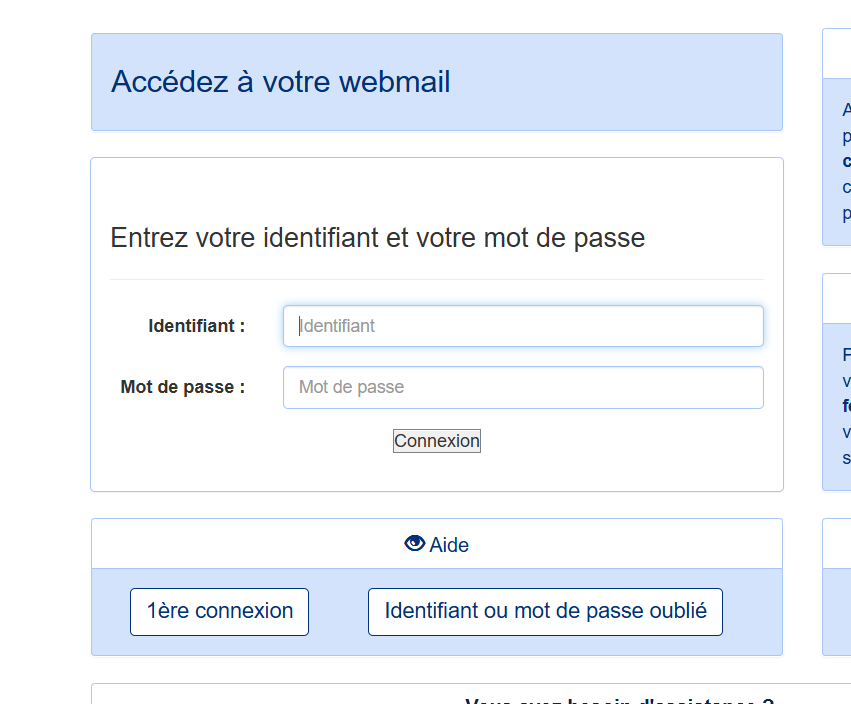Viewport: 851px width, 704px height.
Task: Click the cut-off top right info panel text
Action: (x=846, y=161)
